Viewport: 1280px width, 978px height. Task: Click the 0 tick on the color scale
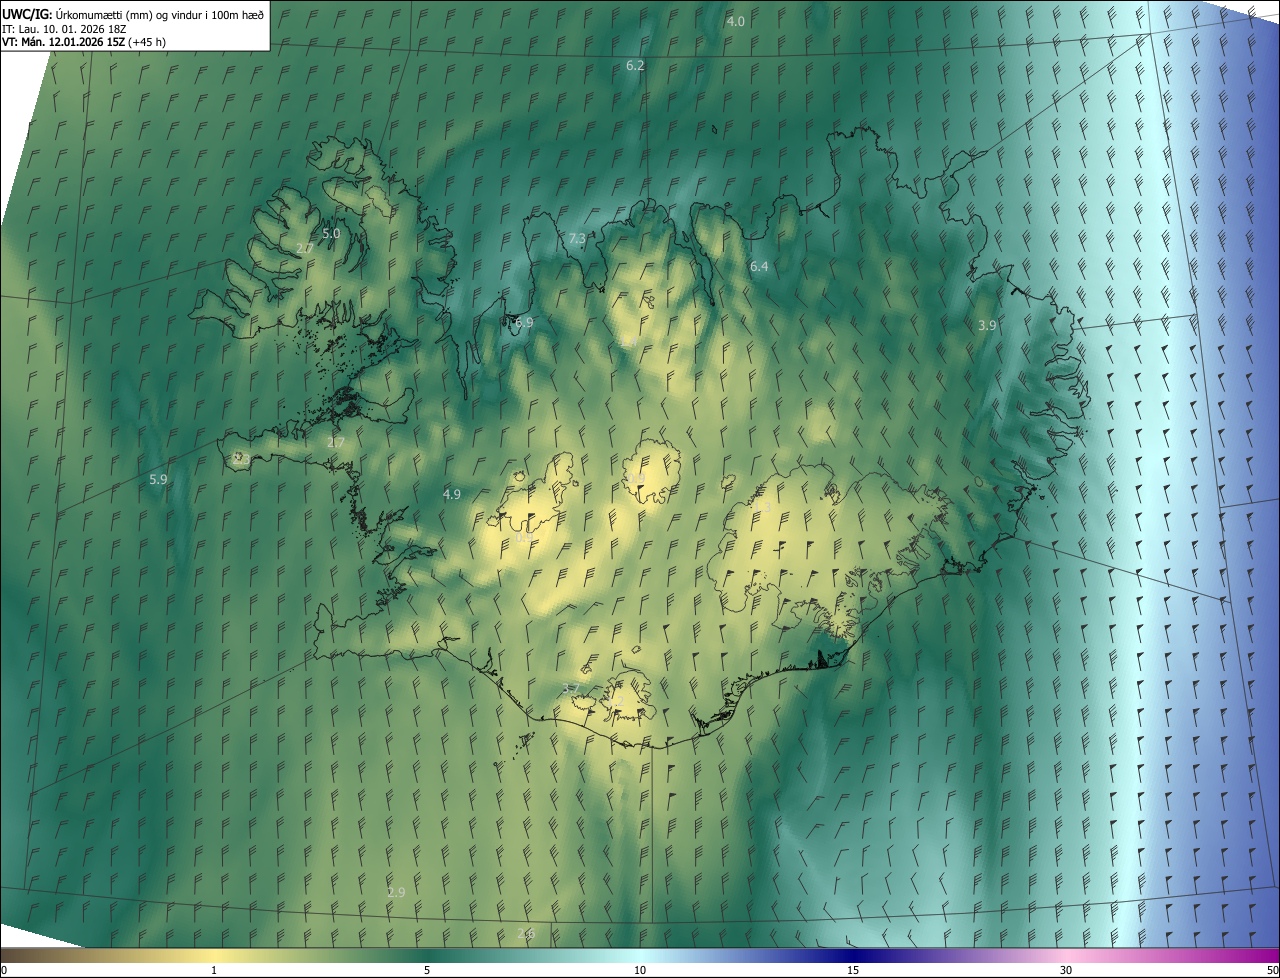4,970
